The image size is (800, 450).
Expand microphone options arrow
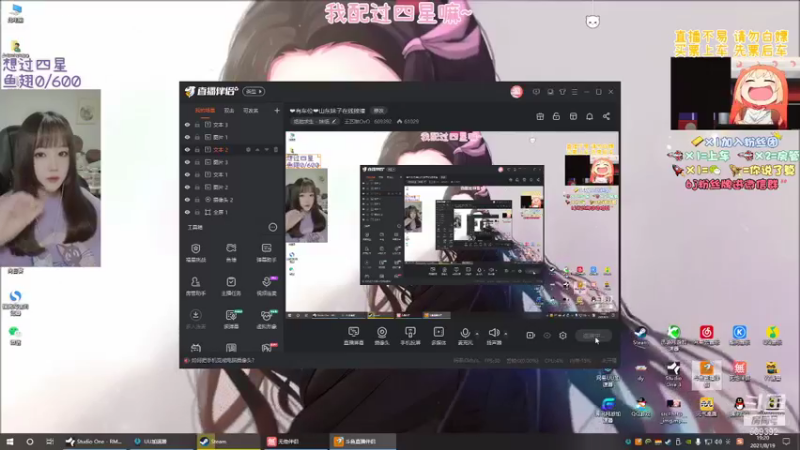point(477,334)
